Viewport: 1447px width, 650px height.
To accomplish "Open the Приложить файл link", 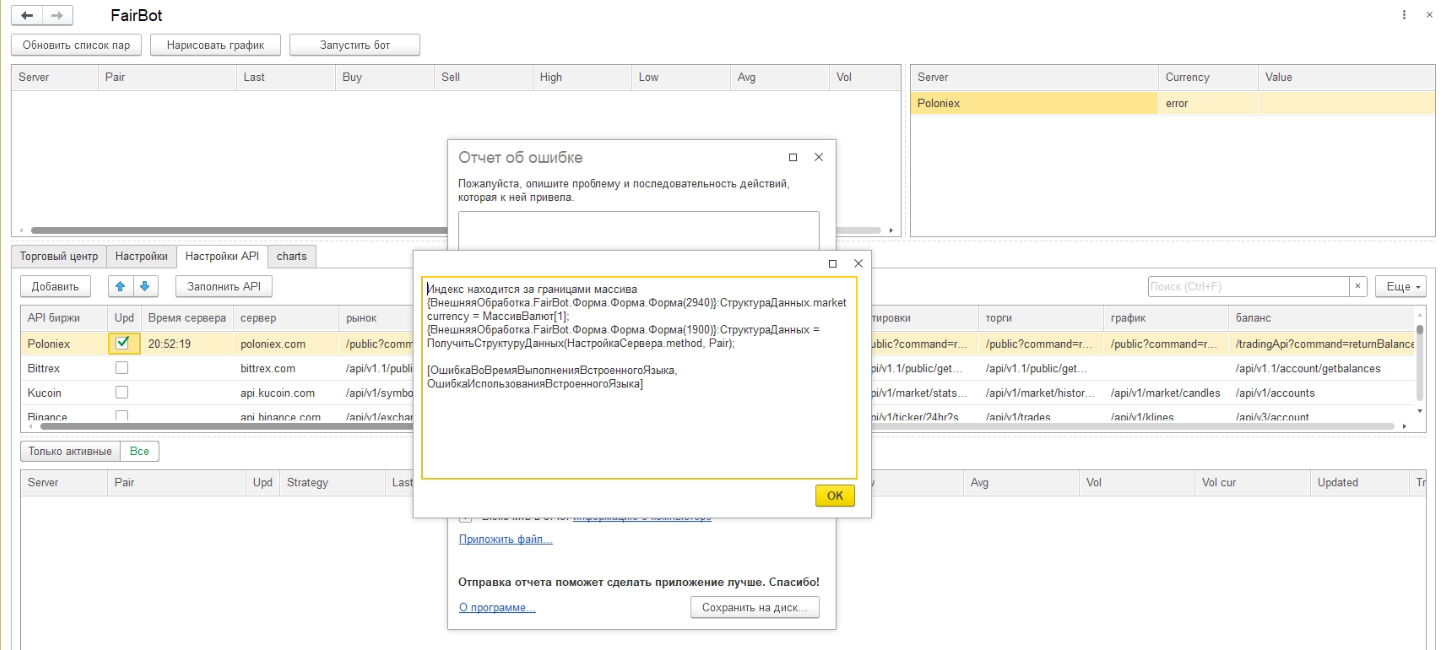I will click(505, 540).
